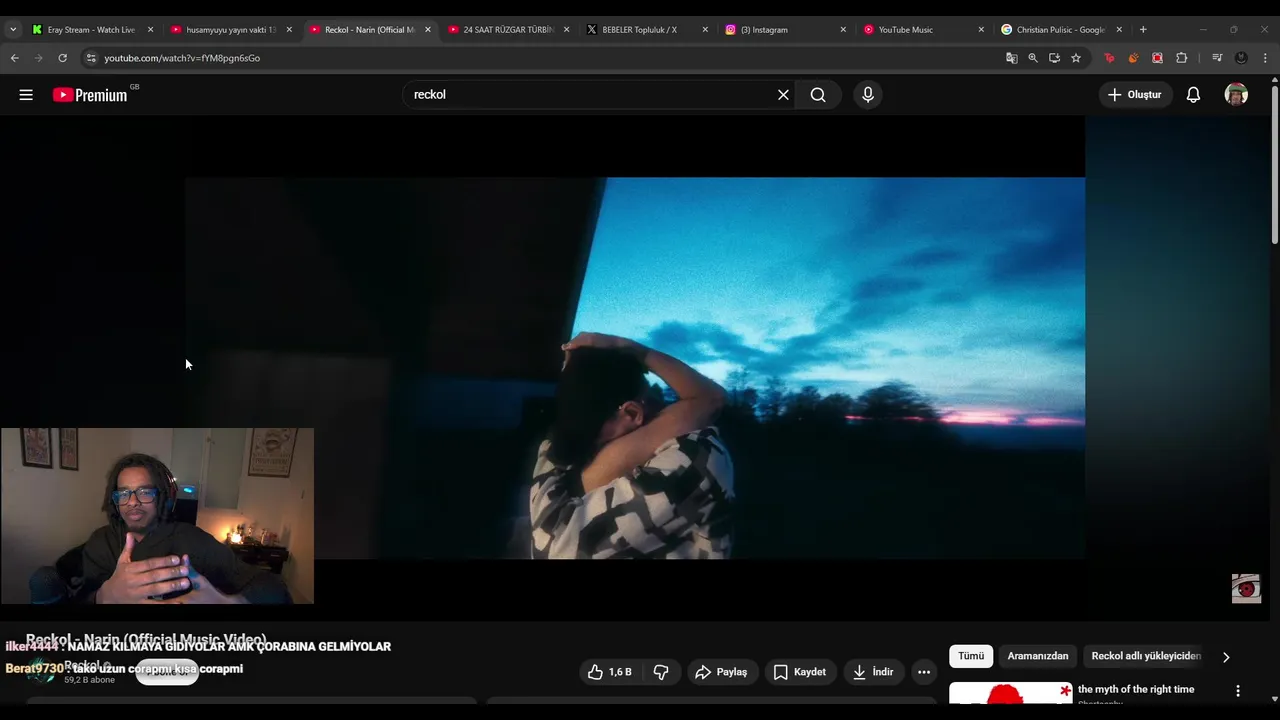Switch to YouTube Music tab

(921, 30)
